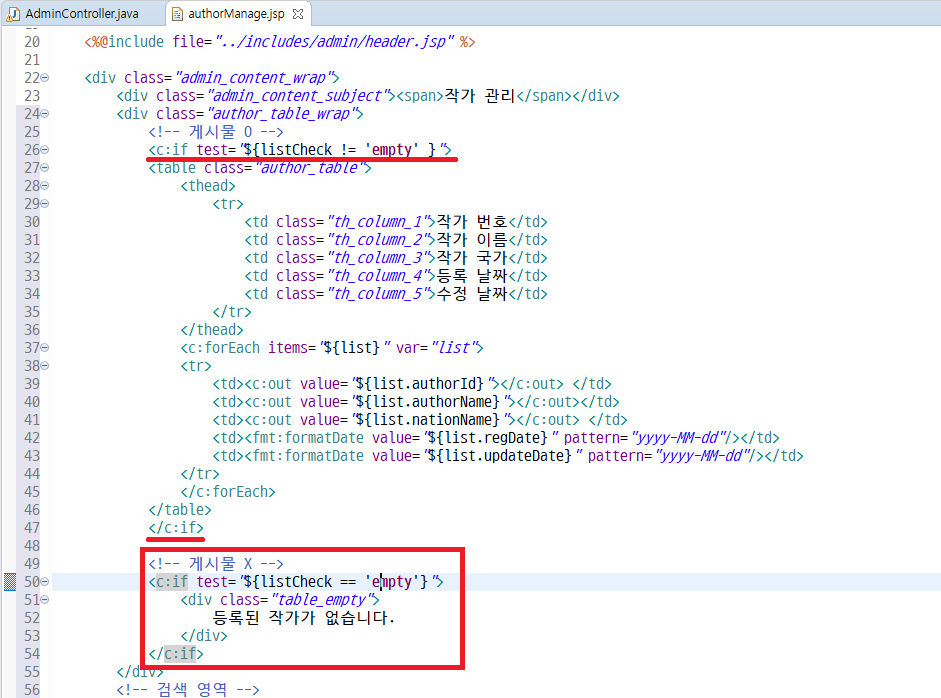
Task: Click the author_table_wrap class value
Action: pyautogui.click(x=281, y=113)
